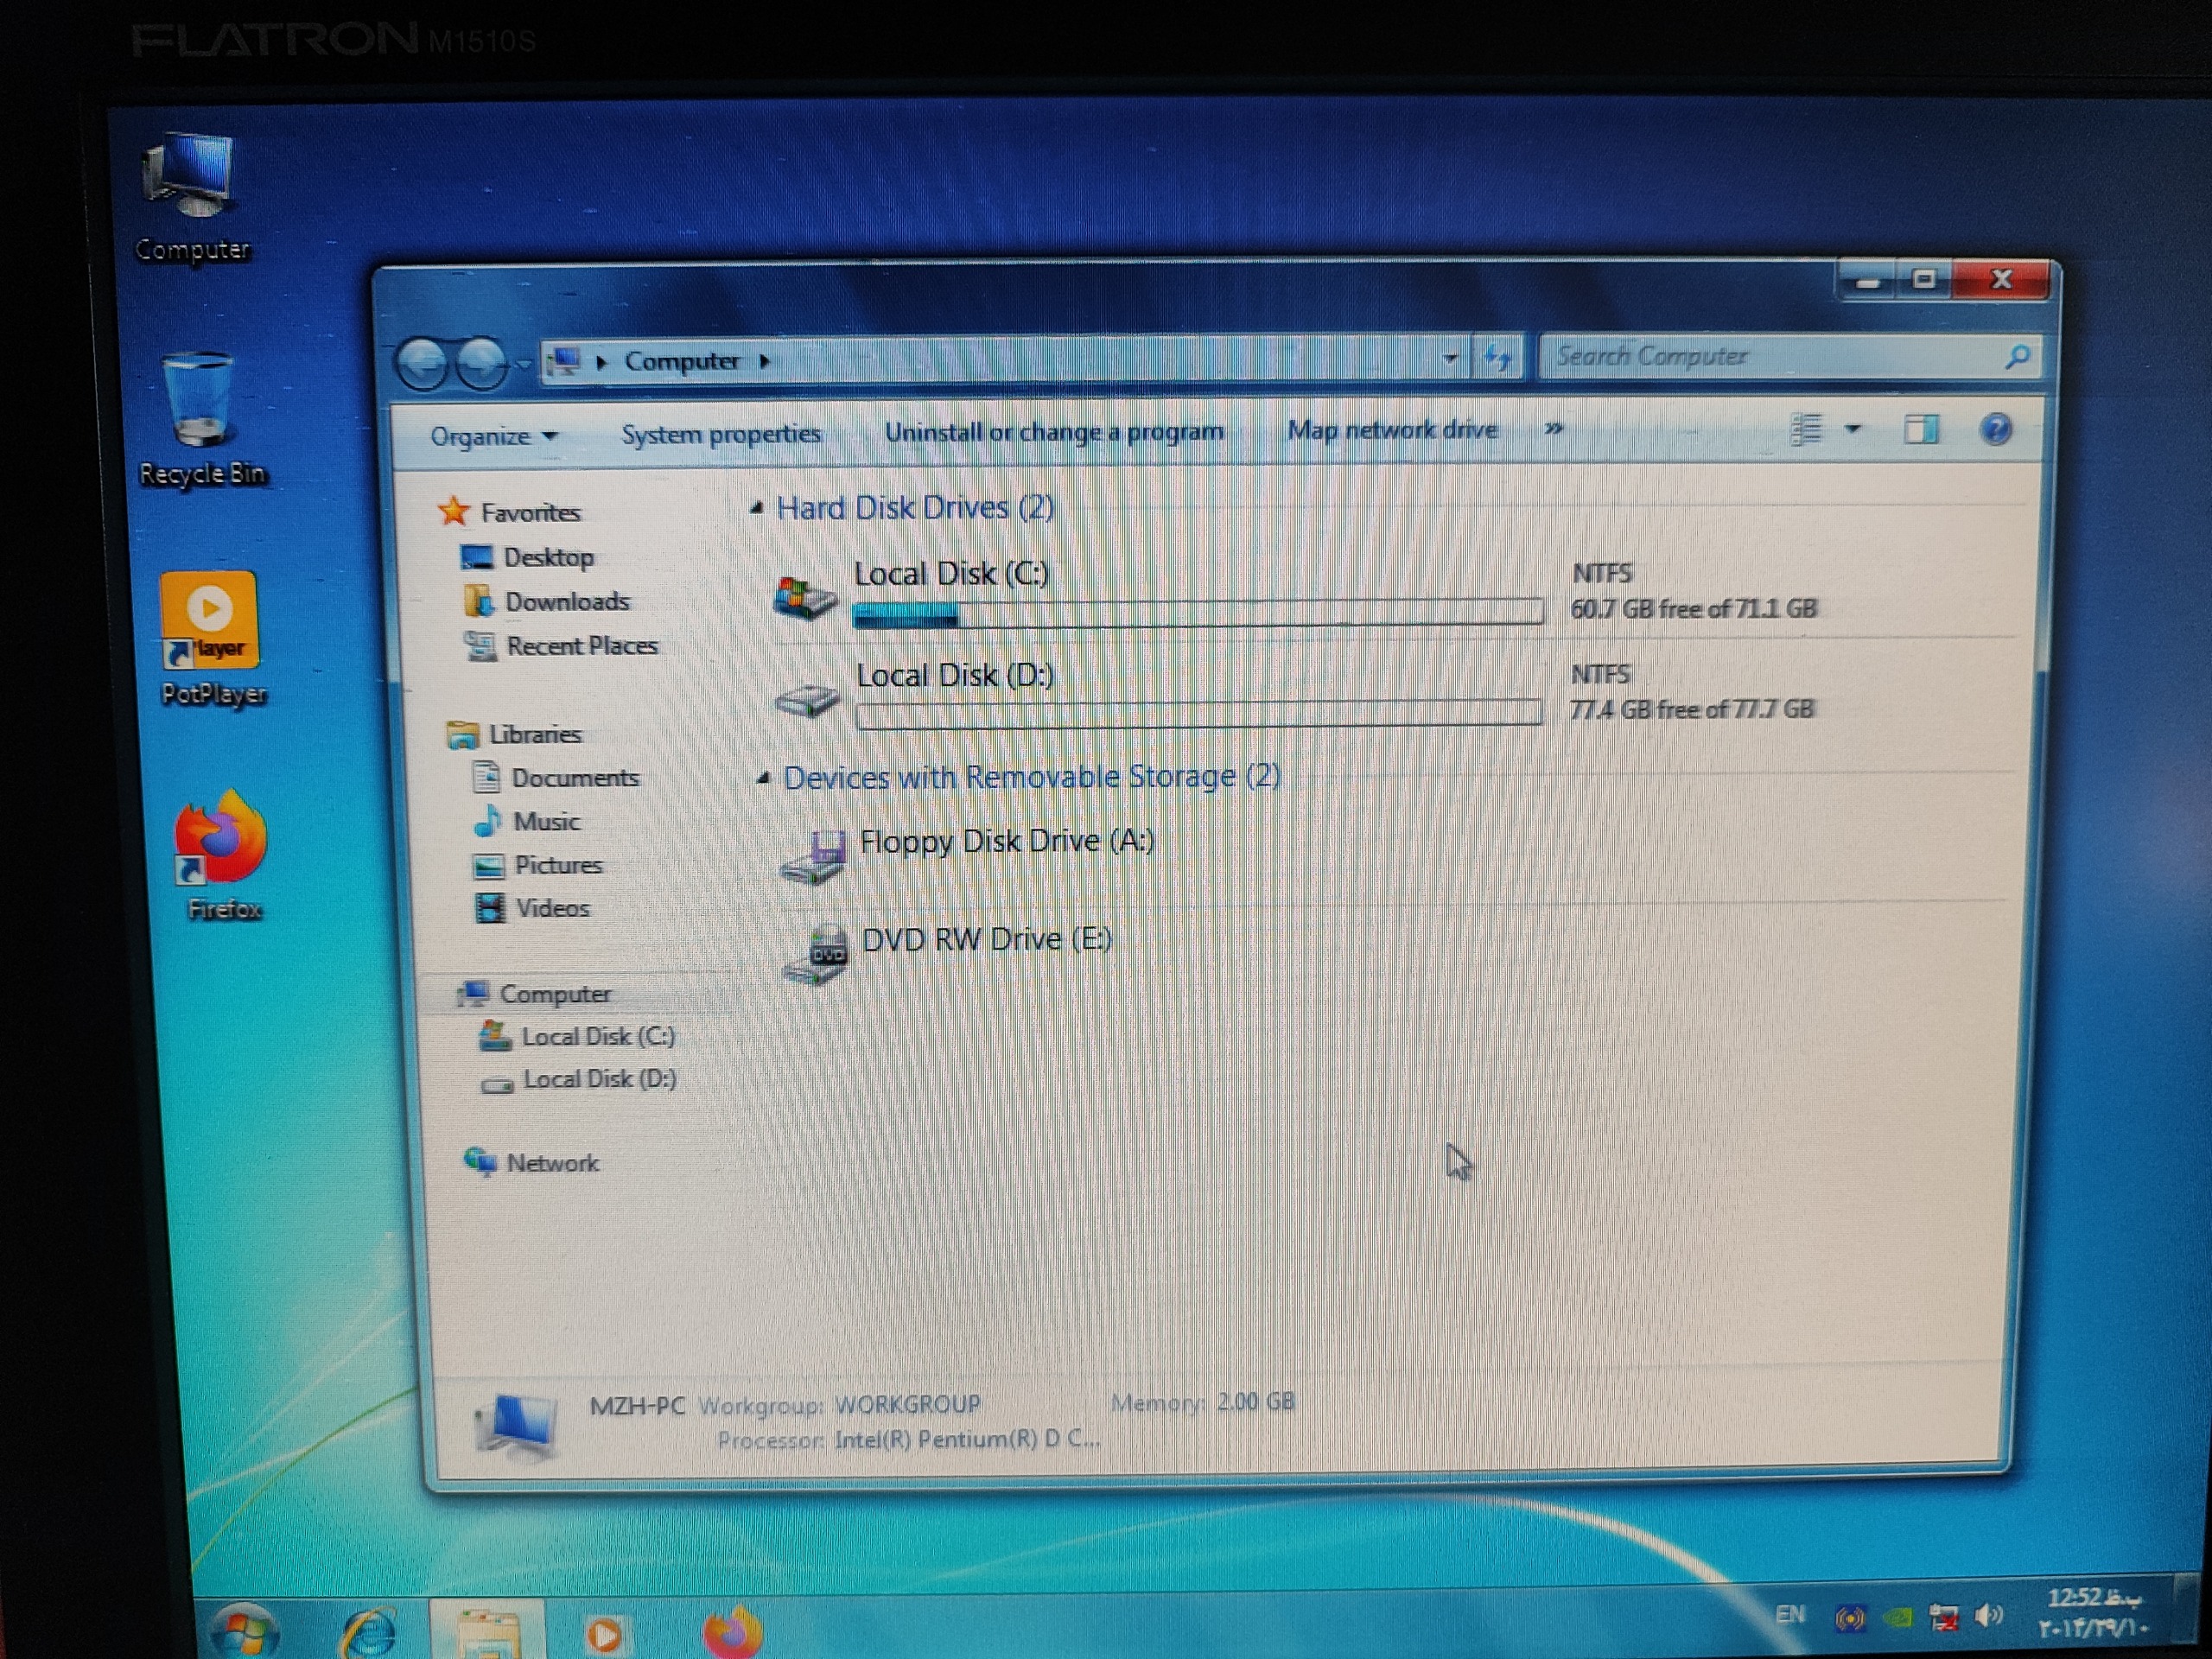The height and width of the screenshot is (1659, 2212).
Task: Select Downloads in Favorites sidebar
Action: click(x=566, y=602)
